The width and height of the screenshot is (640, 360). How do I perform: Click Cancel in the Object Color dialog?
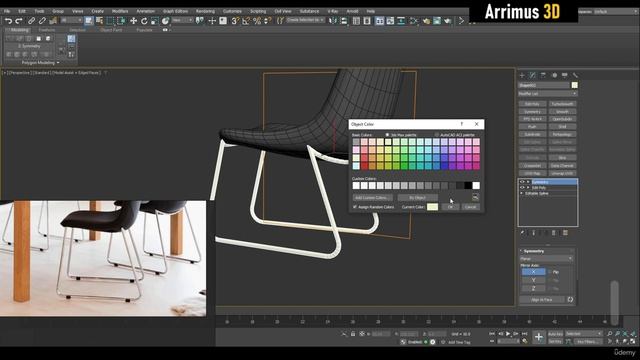point(470,207)
